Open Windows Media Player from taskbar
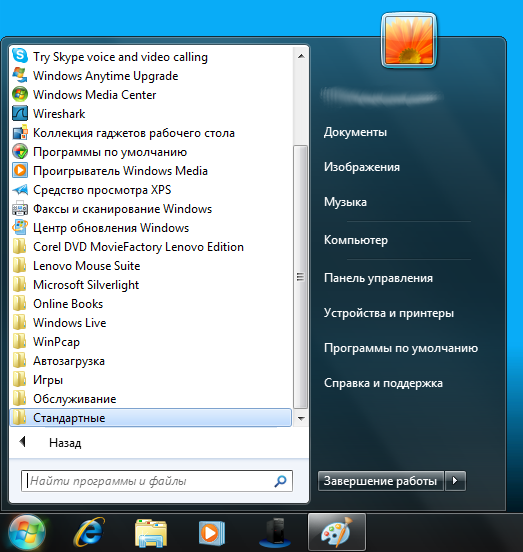523x552 pixels. 212,533
